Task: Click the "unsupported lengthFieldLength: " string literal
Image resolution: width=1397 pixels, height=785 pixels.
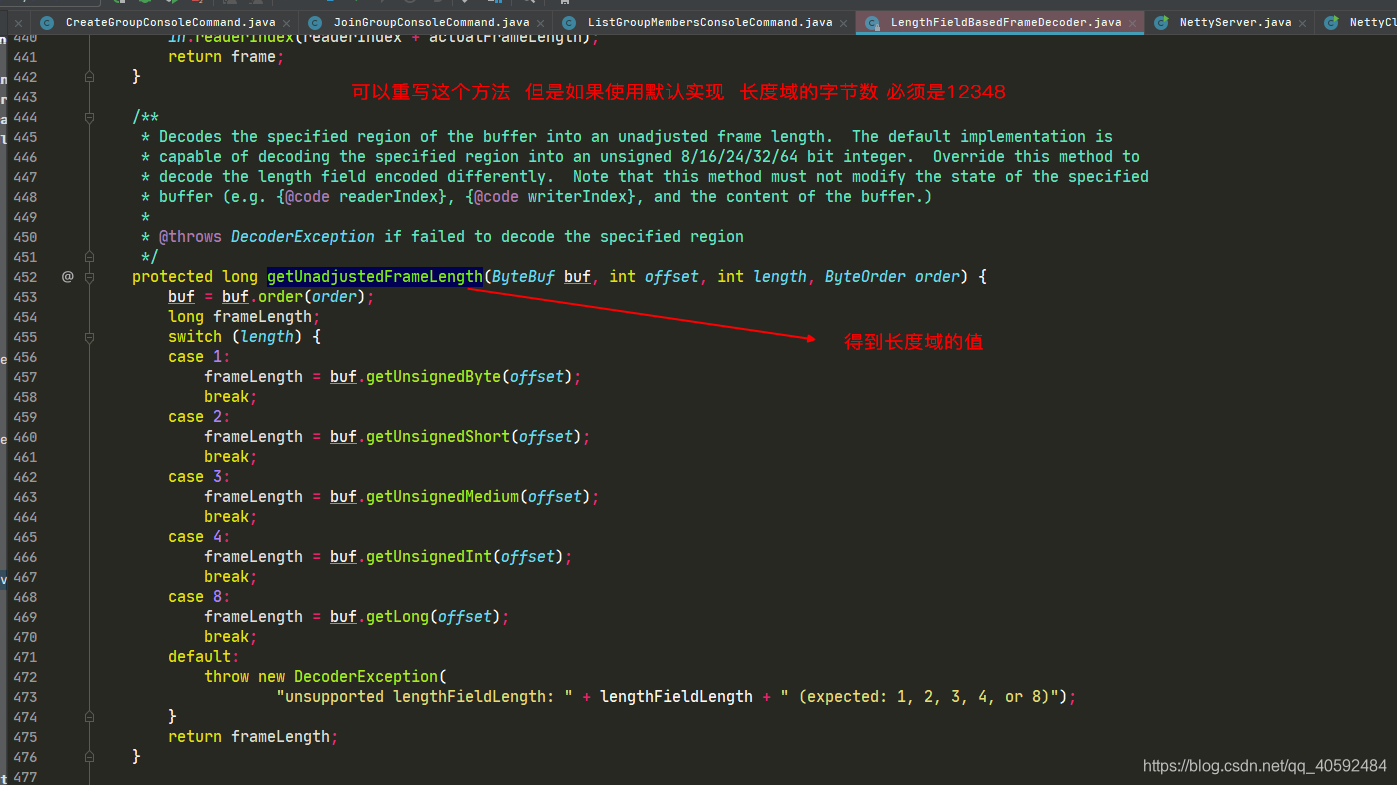Action: click(424, 697)
